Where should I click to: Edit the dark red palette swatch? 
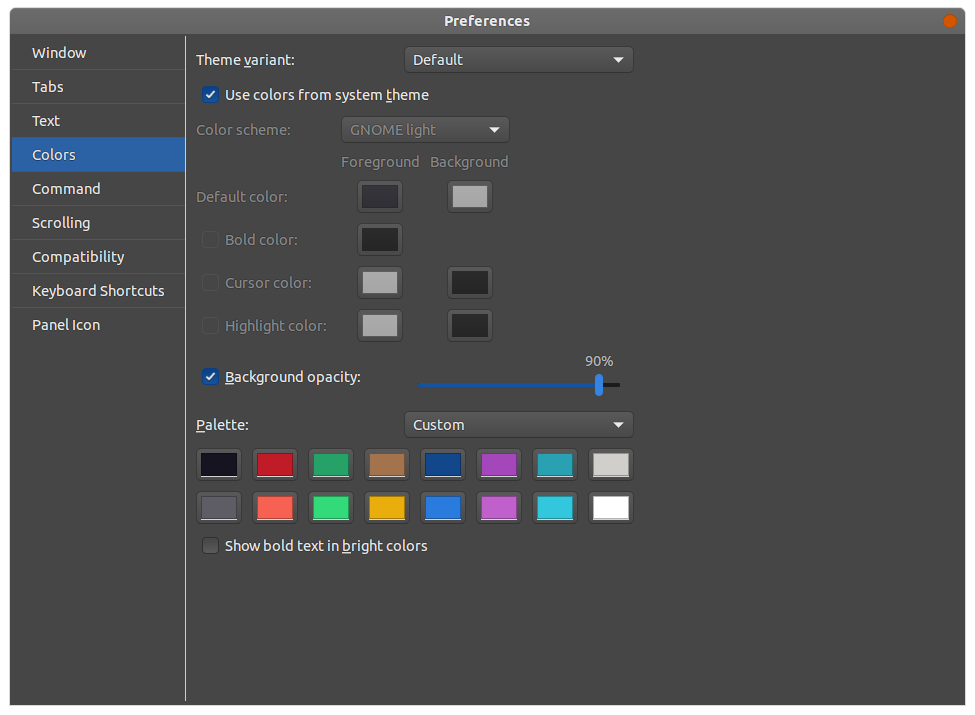(x=275, y=464)
